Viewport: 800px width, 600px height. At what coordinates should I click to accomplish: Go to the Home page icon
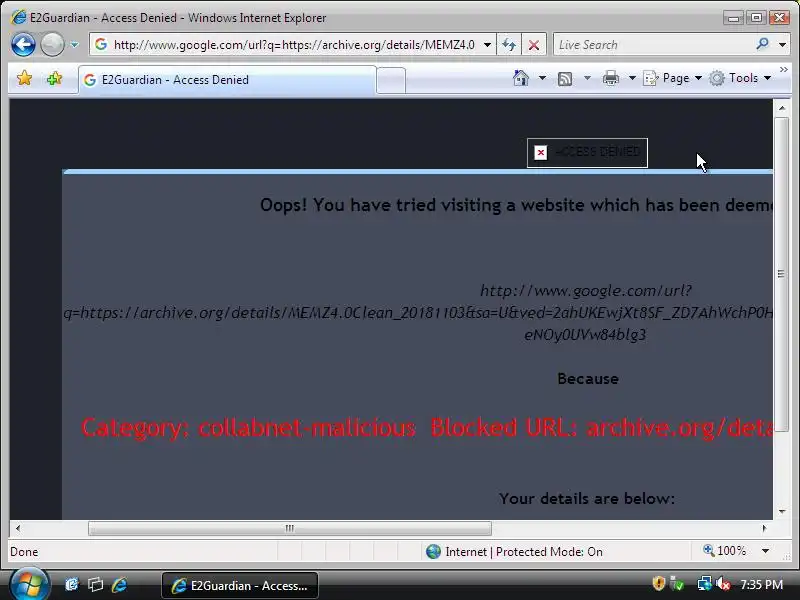pyautogui.click(x=520, y=78)
